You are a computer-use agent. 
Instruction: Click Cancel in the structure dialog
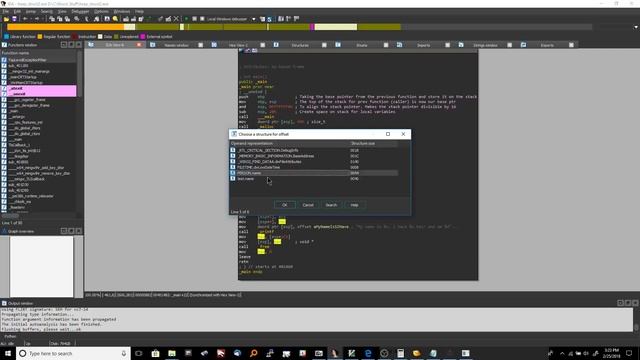pos(308,205)
